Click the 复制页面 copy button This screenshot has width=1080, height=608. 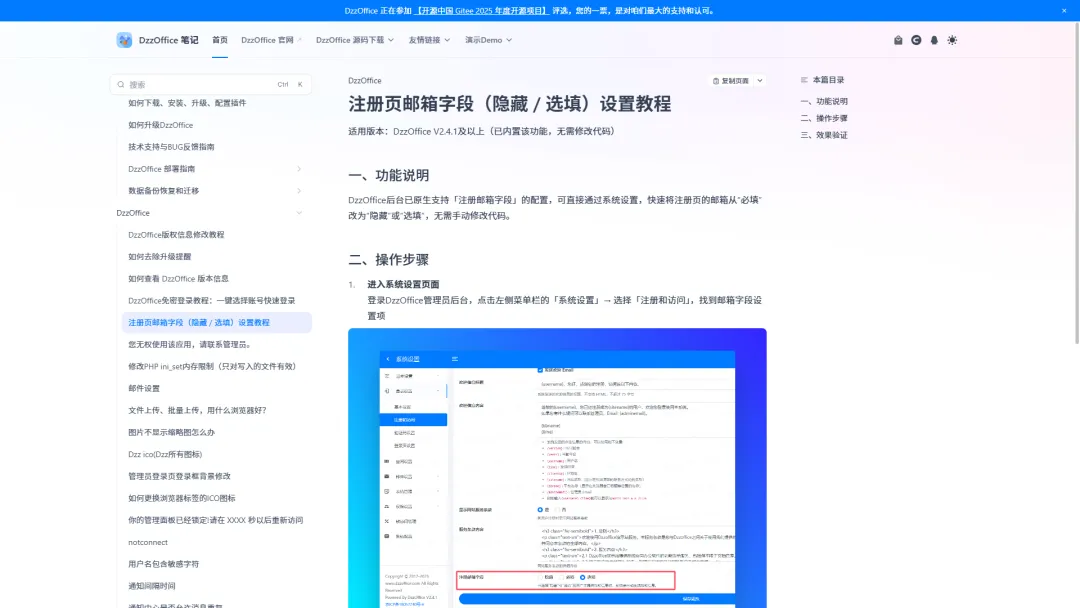pyautogui.click(x=731, y=81)
